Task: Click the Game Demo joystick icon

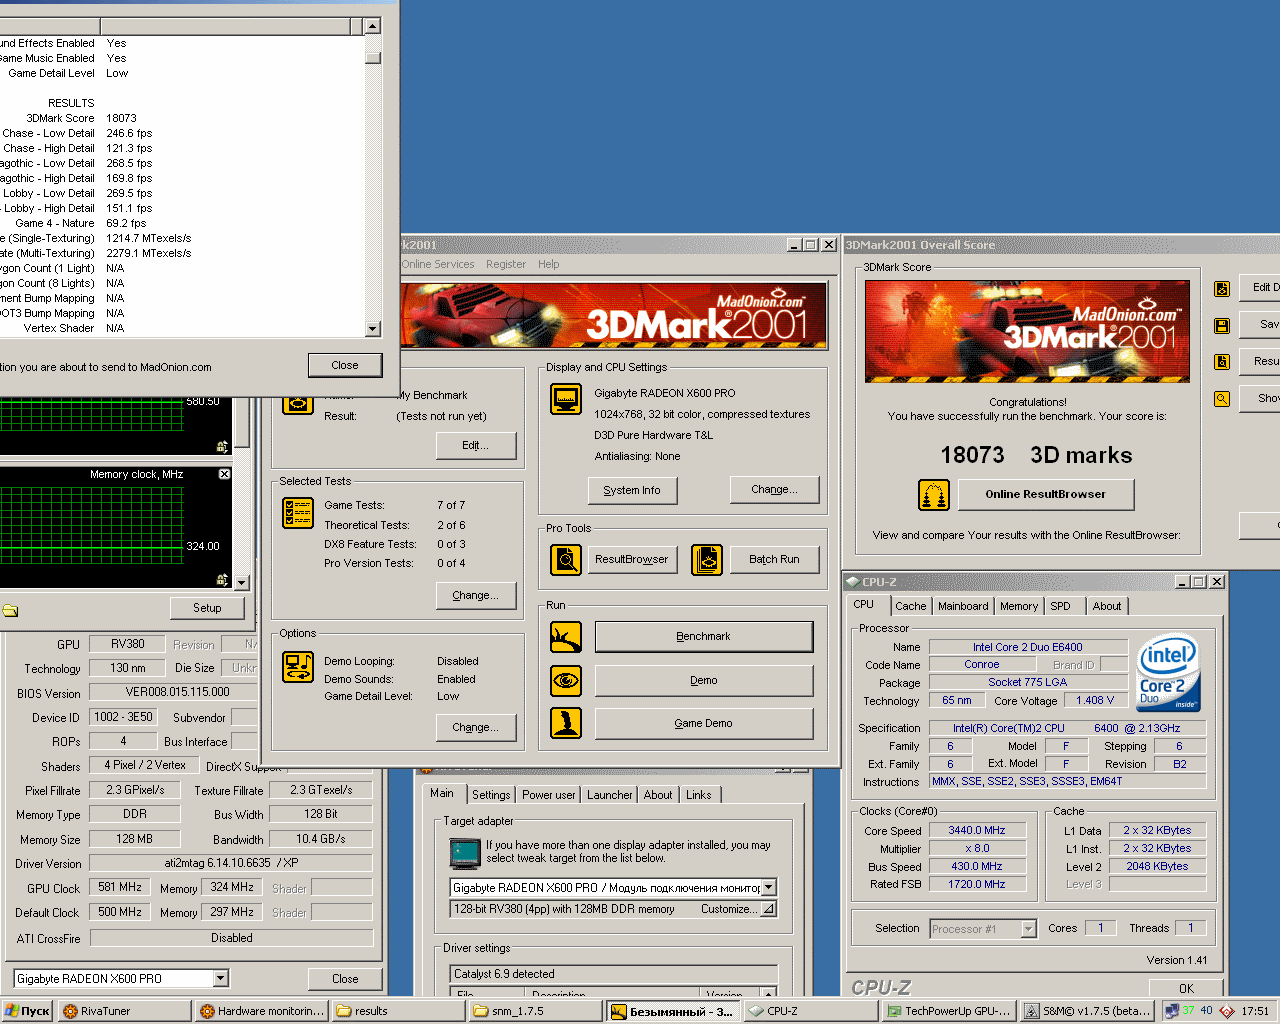Action: (x=566, y=723)
